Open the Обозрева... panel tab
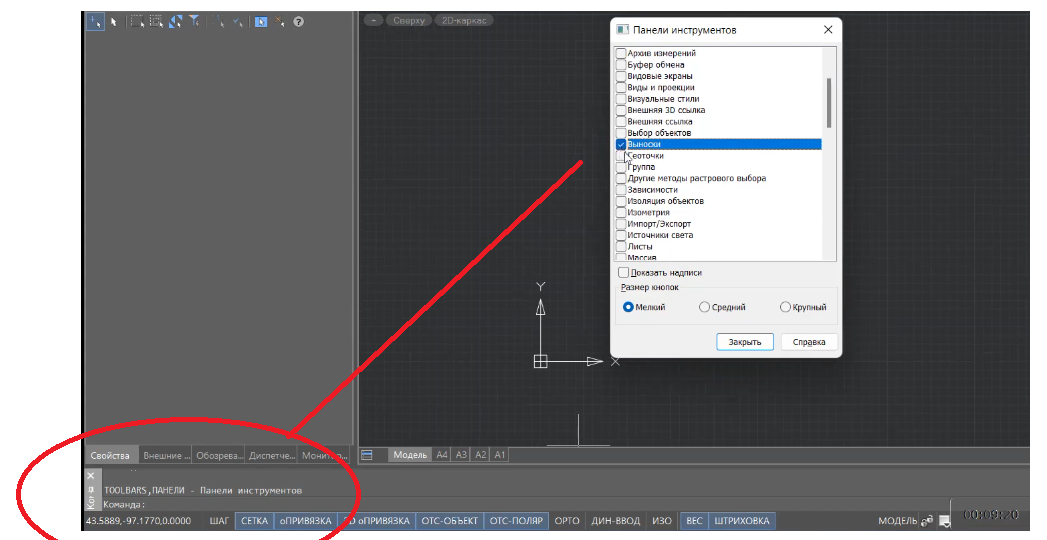1047x540 pixels. 219,455
